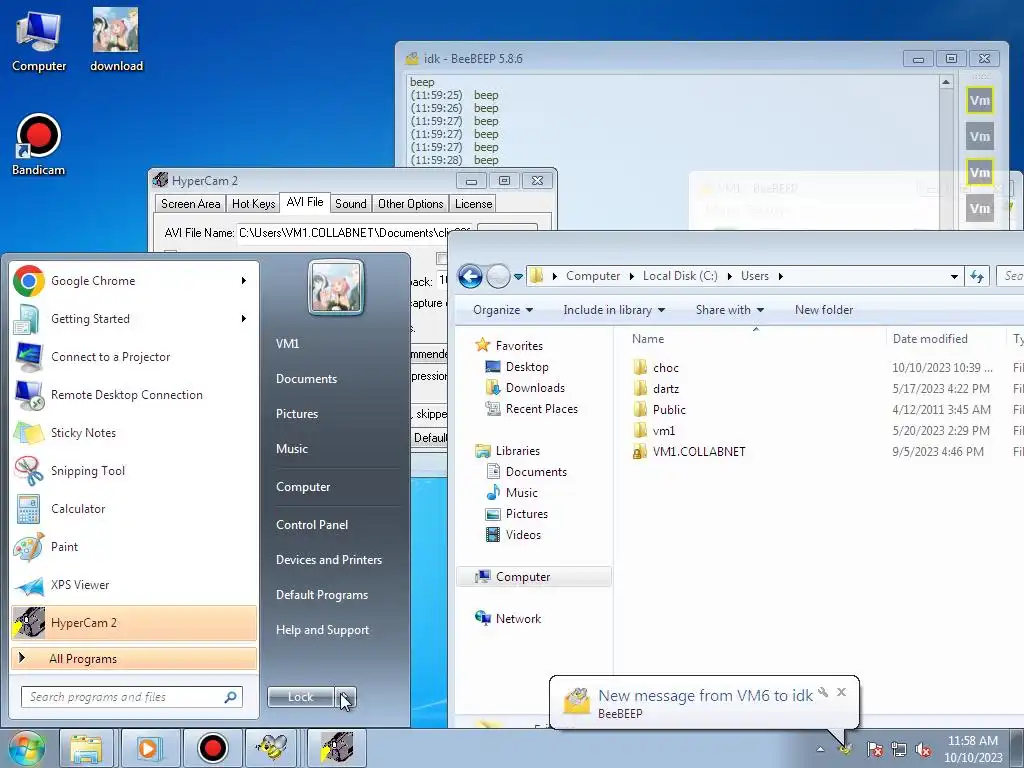
Task: Launch Paint from Start menu
Action: click(x=134, y=547)
